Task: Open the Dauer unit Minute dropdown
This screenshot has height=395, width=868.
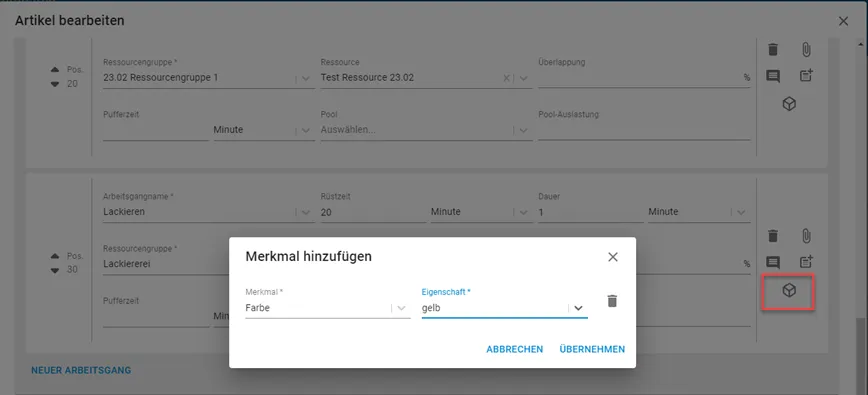Action: click(741, 212)
